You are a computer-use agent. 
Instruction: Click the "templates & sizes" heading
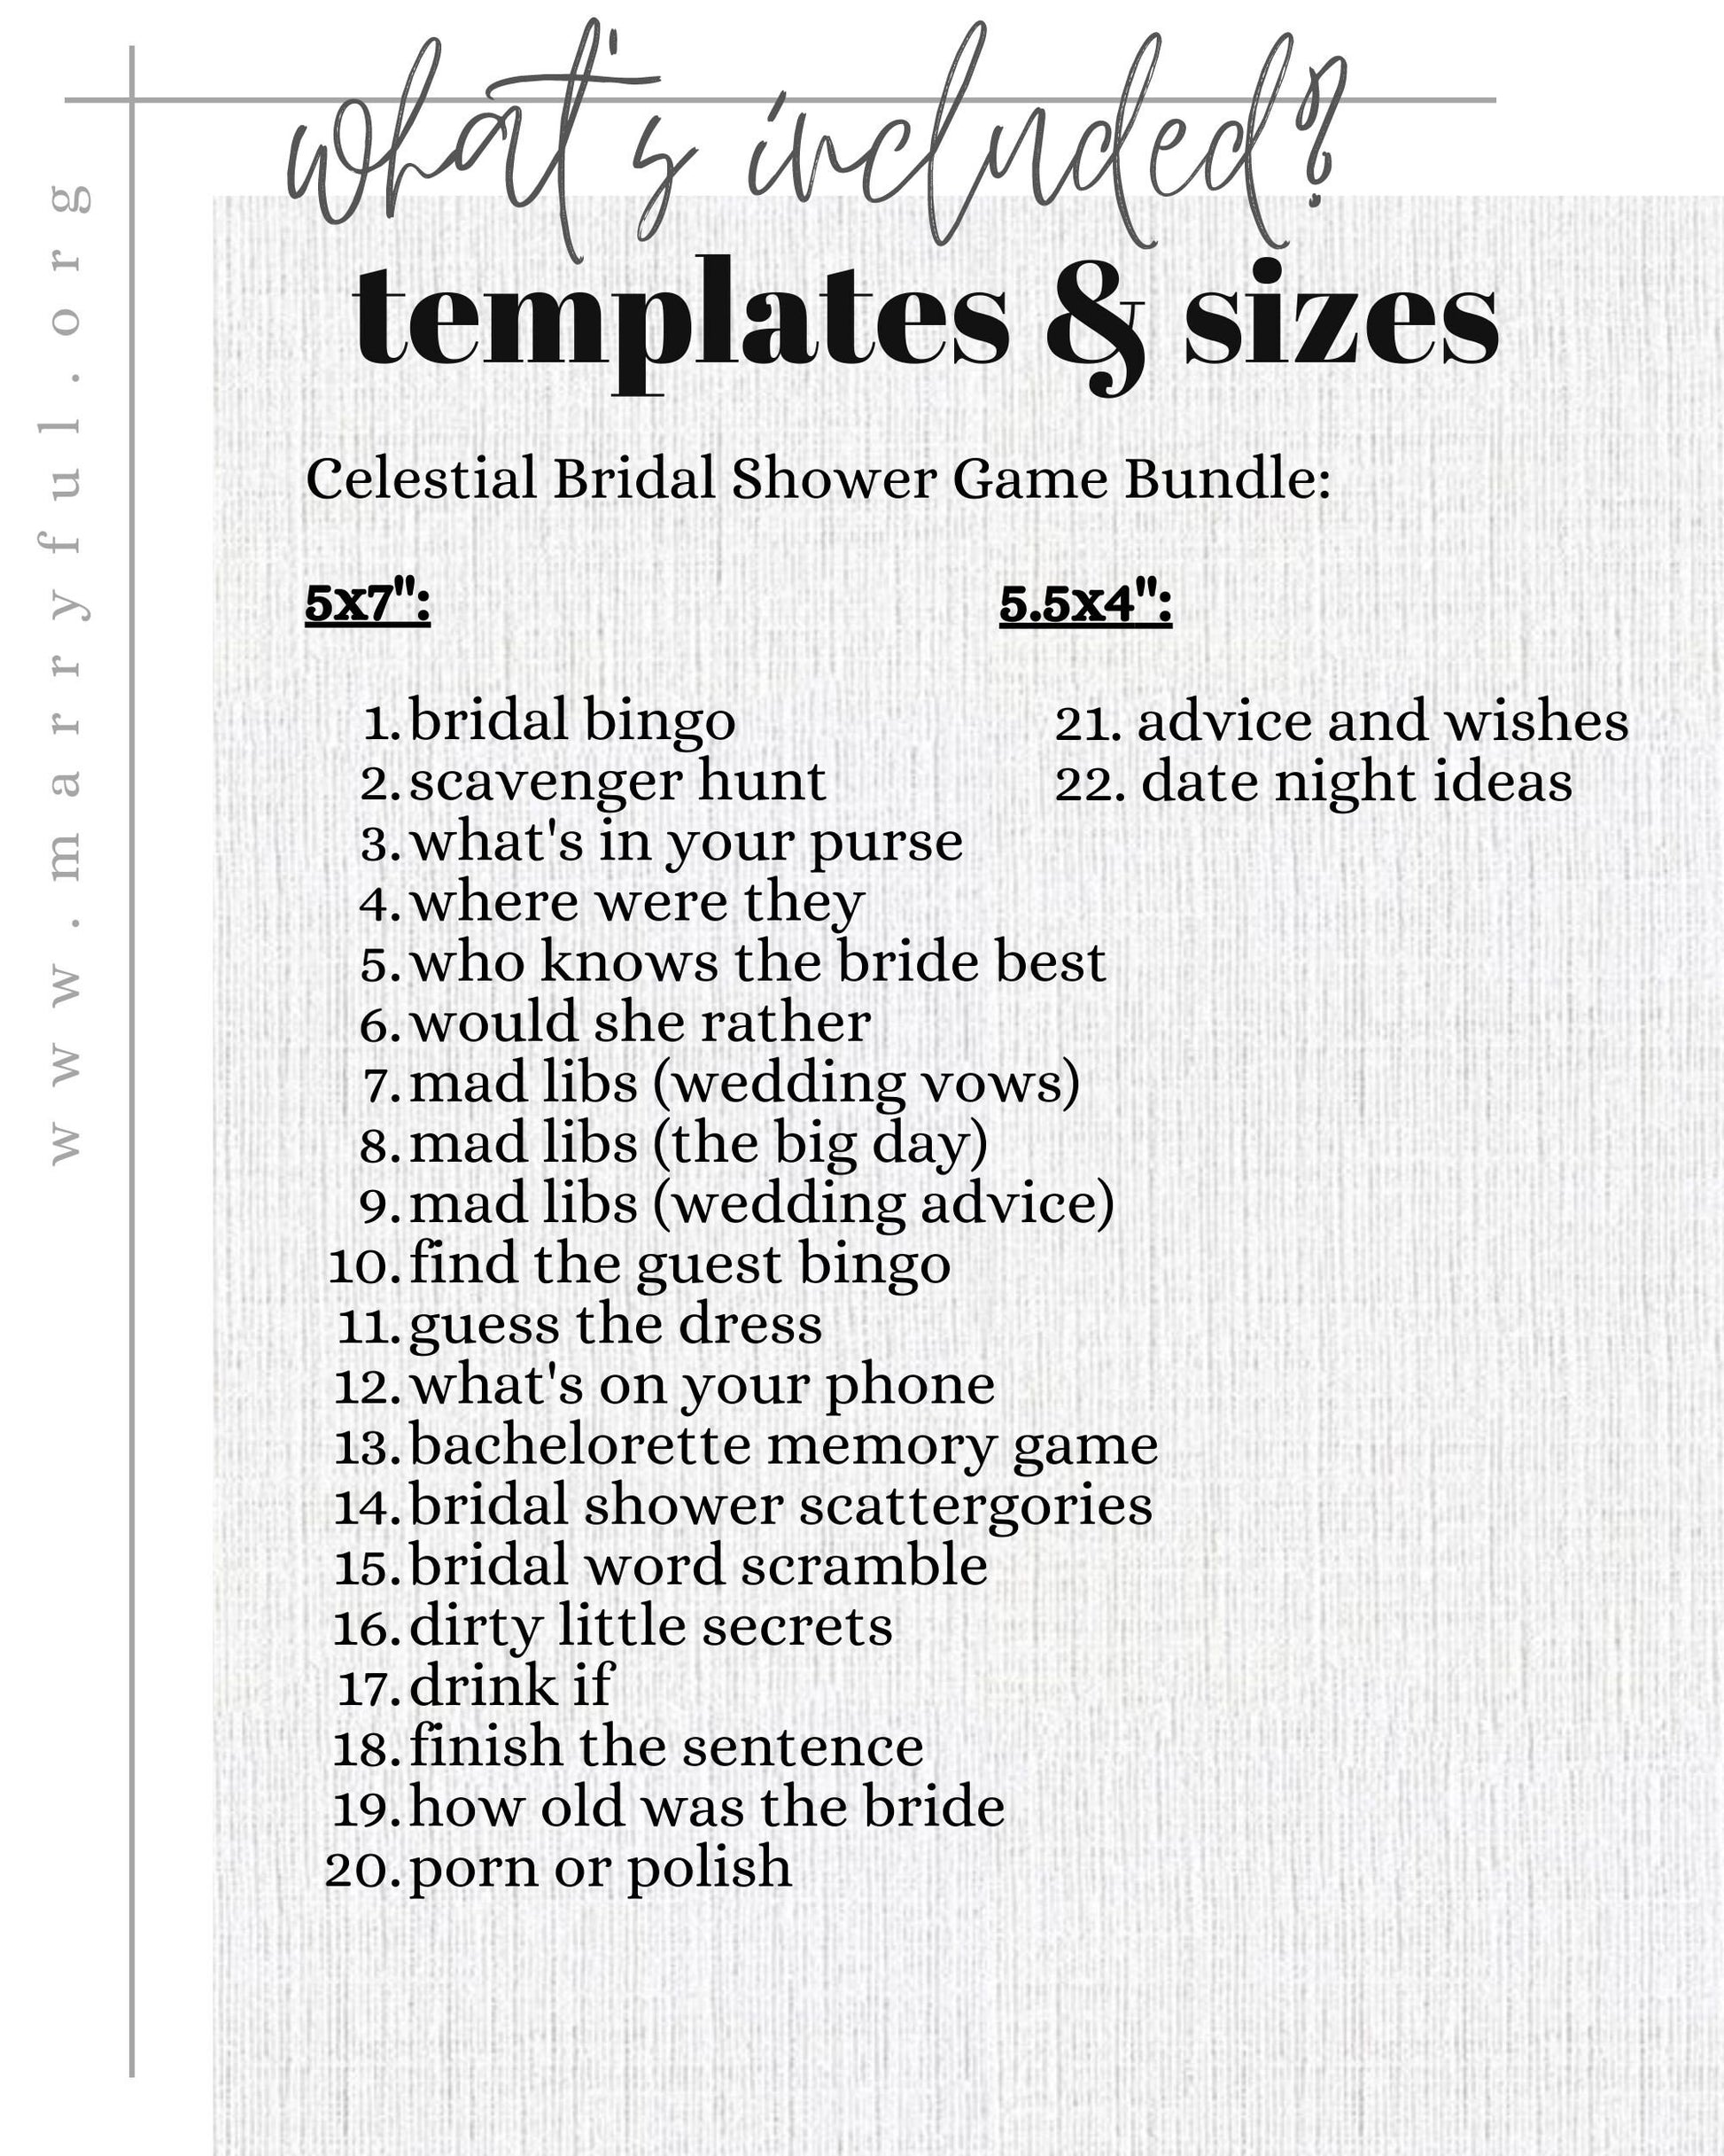pos(926,318)
